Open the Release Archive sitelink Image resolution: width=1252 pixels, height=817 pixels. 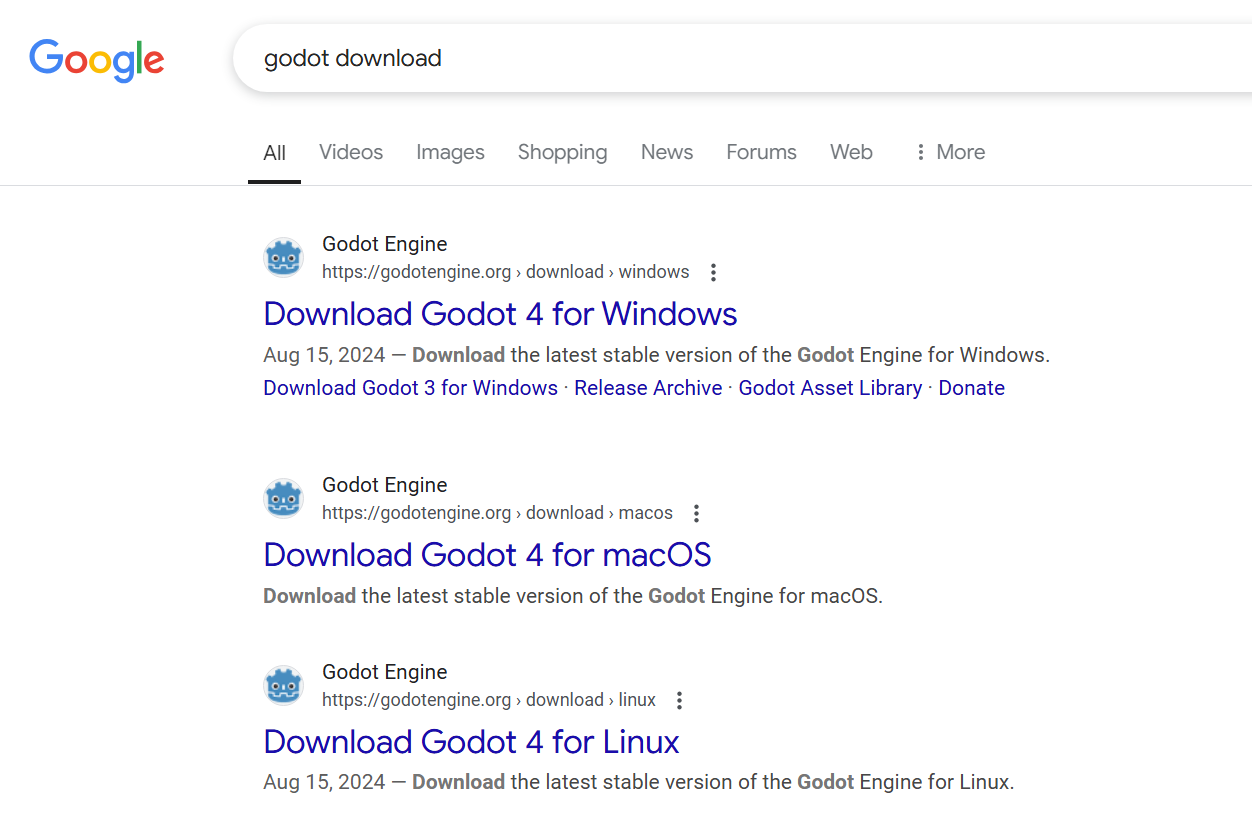[x=648, y=388]
